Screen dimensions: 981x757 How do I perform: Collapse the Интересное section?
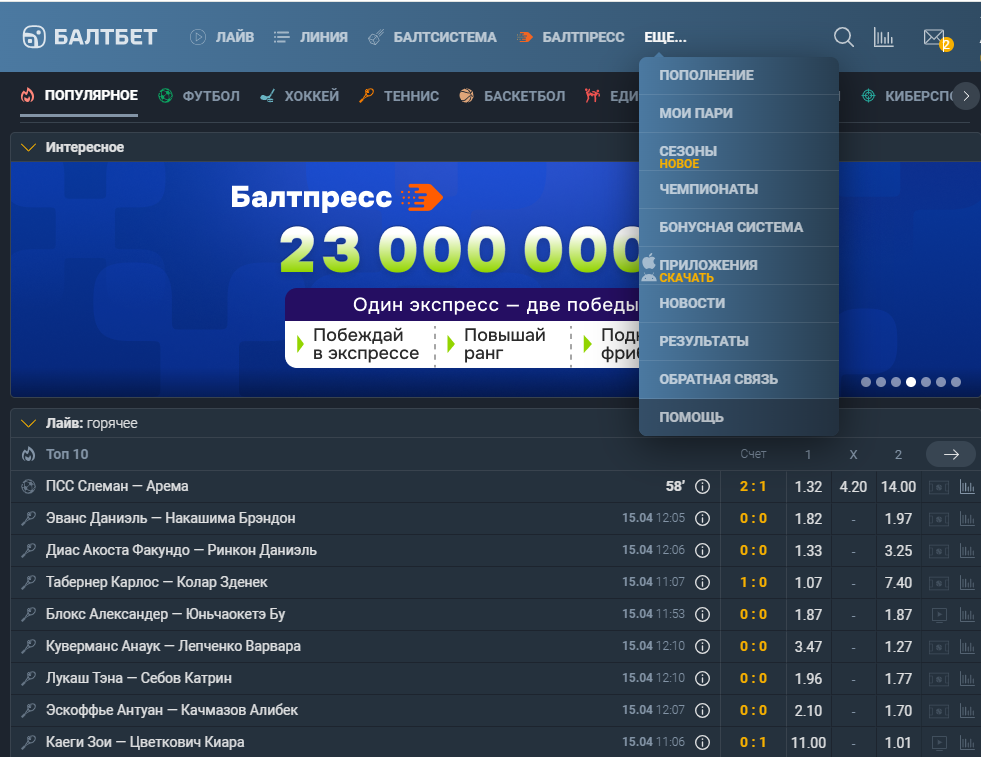pos(28,148)
